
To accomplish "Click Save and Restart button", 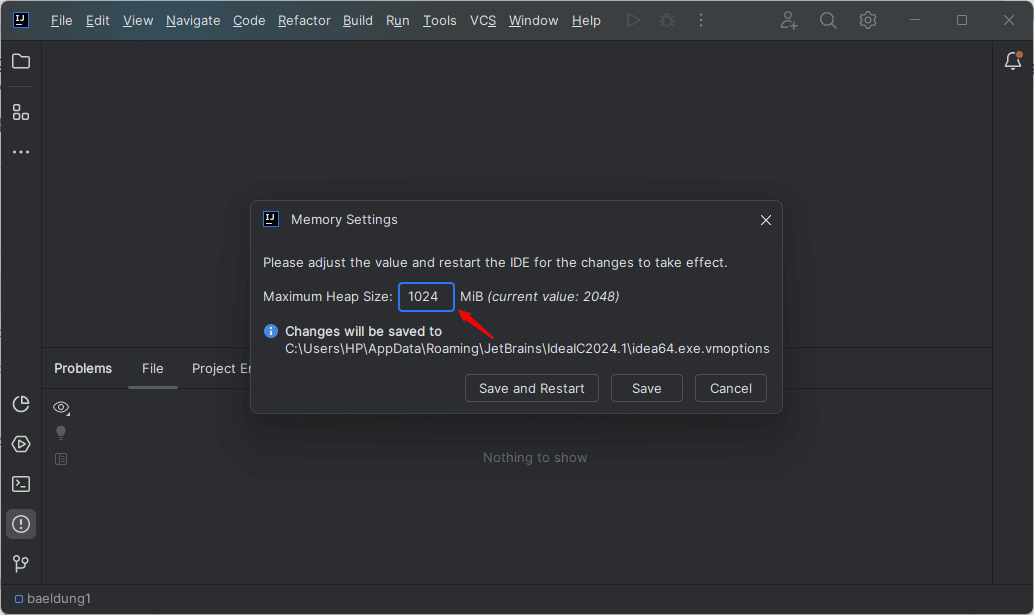I will (532, 388).
